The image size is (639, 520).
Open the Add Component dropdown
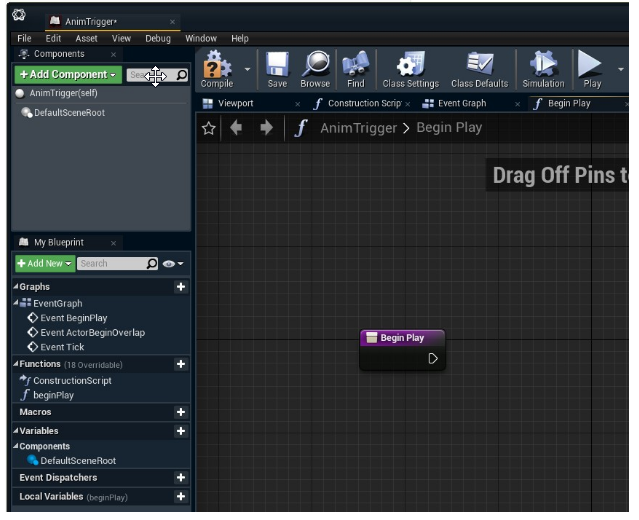pos(67,75)
